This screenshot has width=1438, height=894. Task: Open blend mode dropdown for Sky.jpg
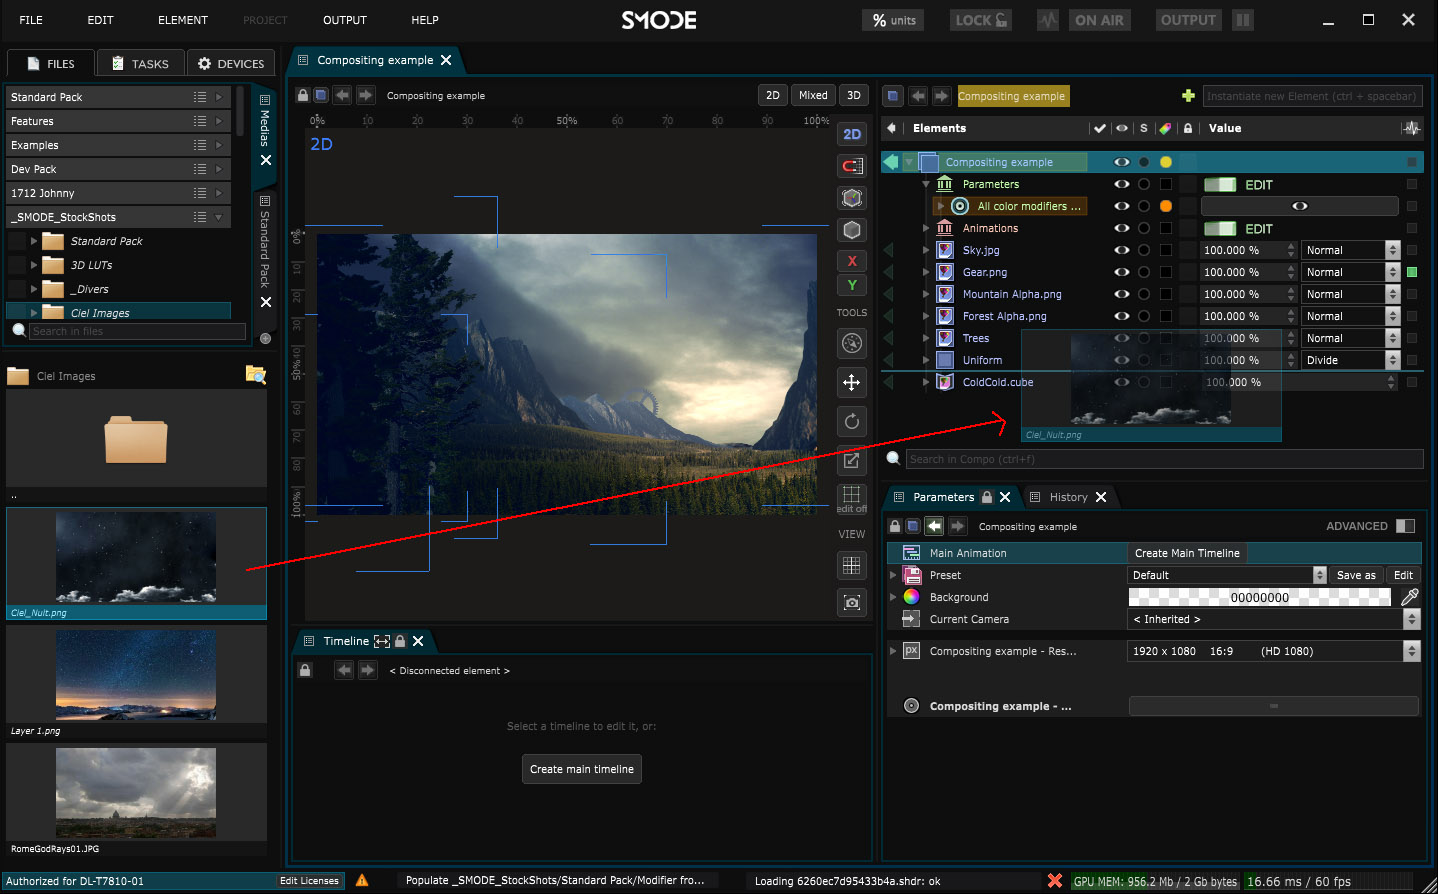[x=1350, y=250]
